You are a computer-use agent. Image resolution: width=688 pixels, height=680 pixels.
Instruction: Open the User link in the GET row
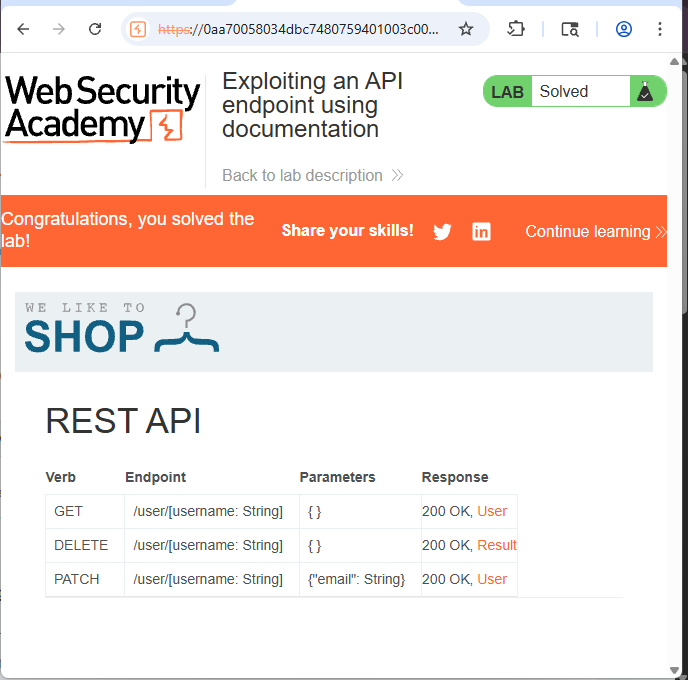click(492, 511)
